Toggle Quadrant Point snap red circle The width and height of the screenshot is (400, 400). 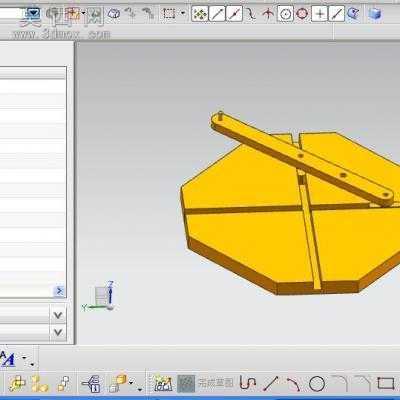click(x=302, y=14)
